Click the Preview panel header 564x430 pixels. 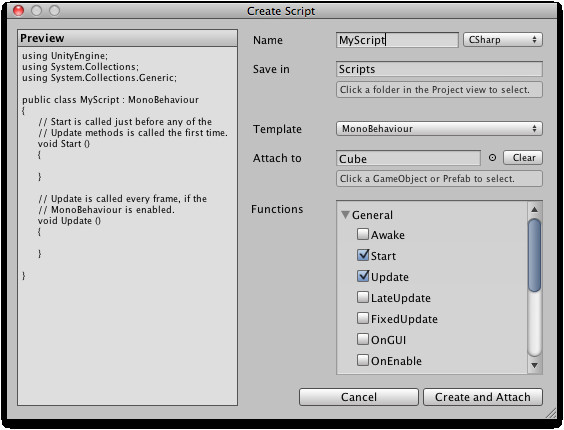[128, 38]
